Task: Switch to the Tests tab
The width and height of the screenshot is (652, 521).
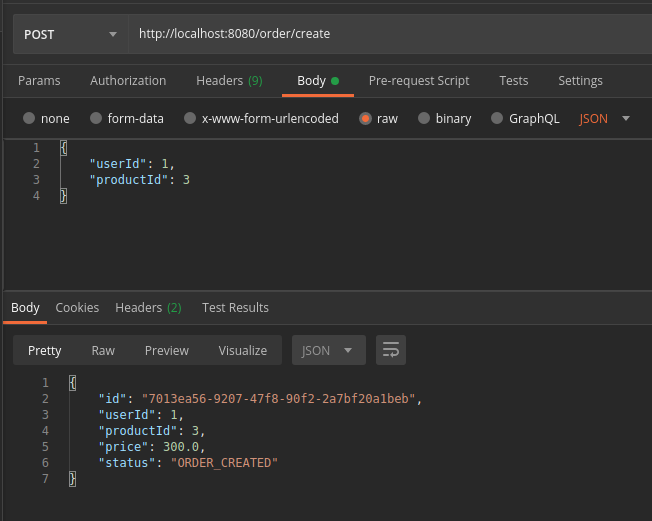Action: (513, 80)
